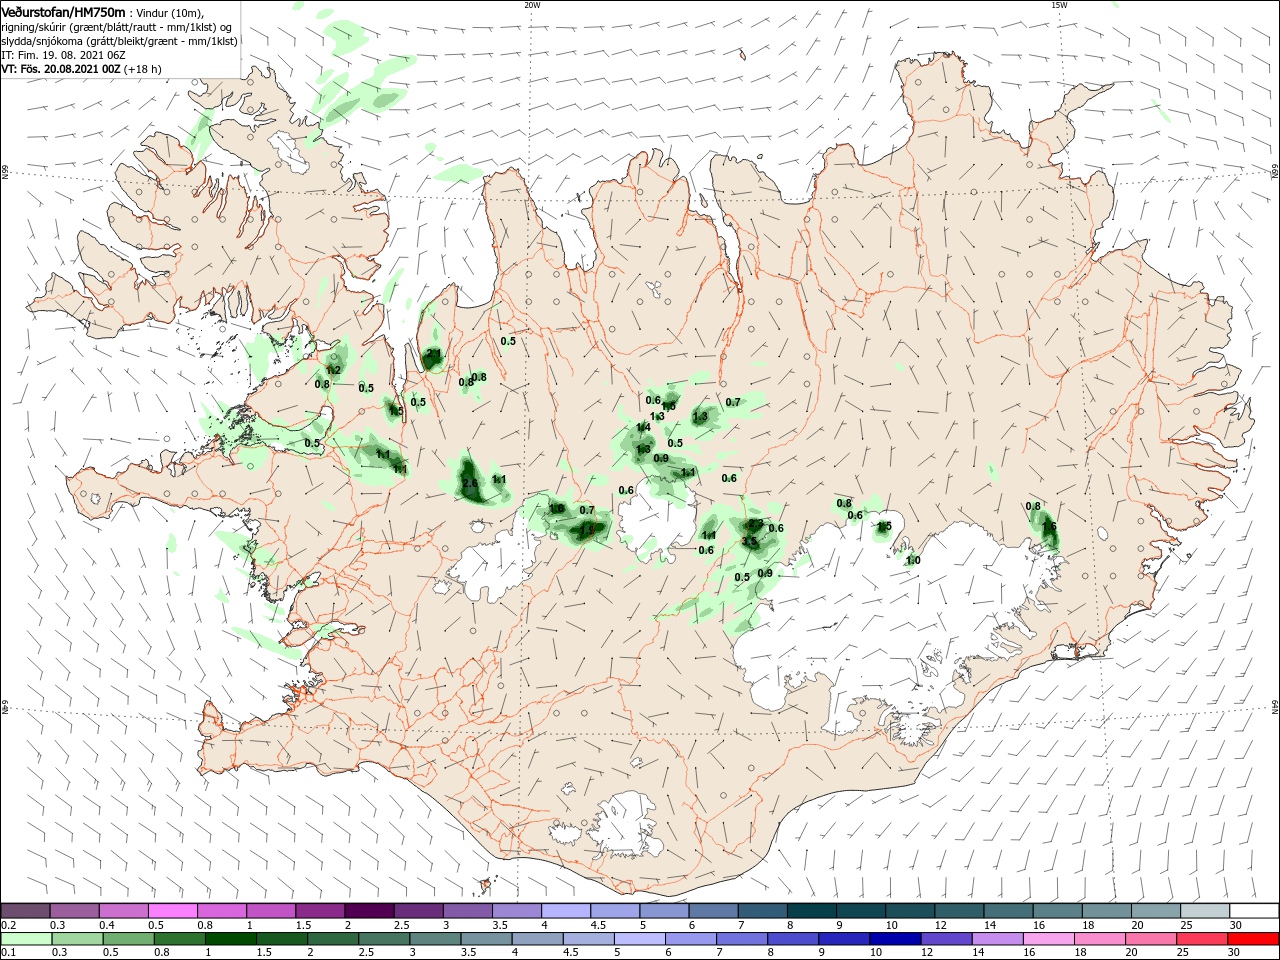Select the violet swatch labeled 12 in rain legend
This screenshot has height=960, width=1280.
tap(947, 939)
